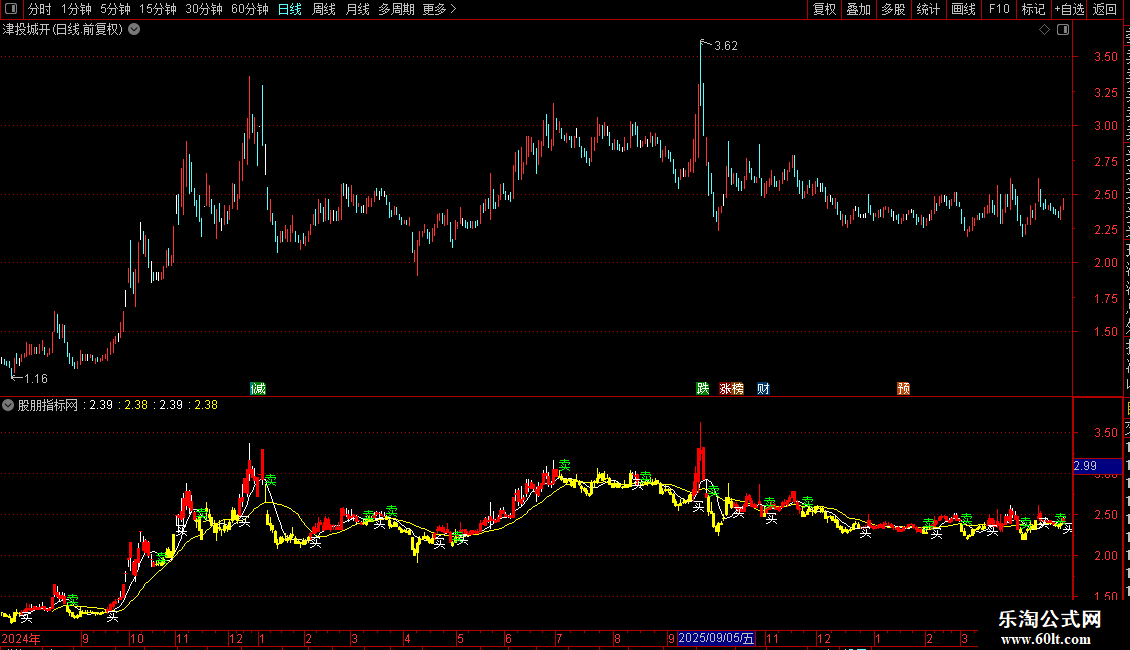Open the red 涨榜 event marker
Viewport: 1130px width, 650px height.
(x=731, y=388)
